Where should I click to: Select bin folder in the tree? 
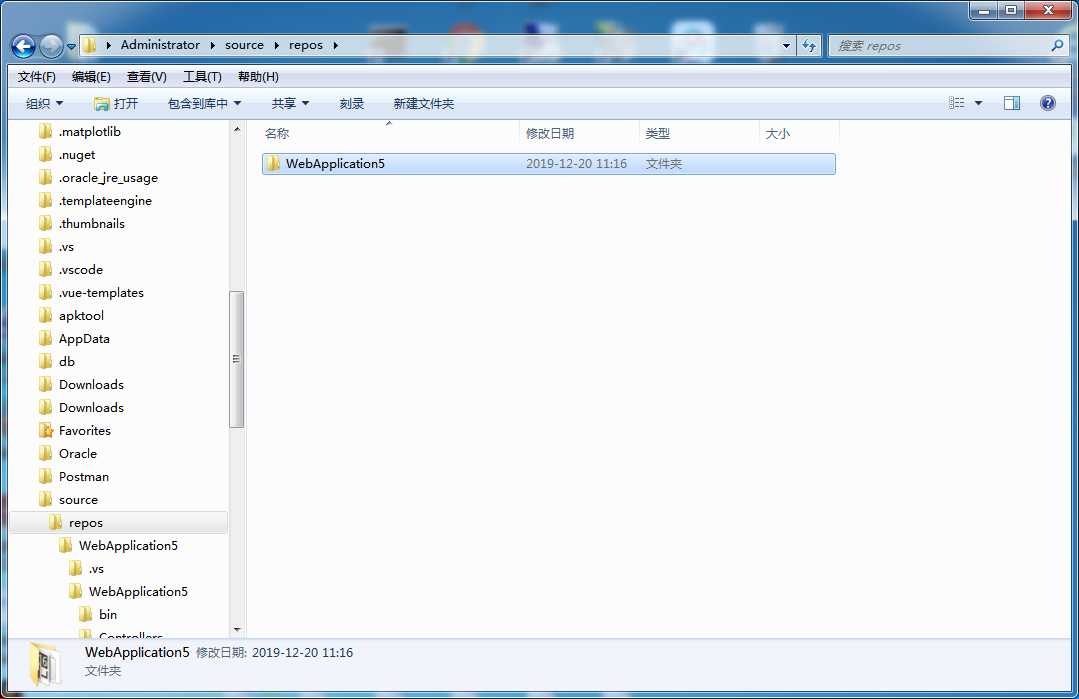[107, 614]
